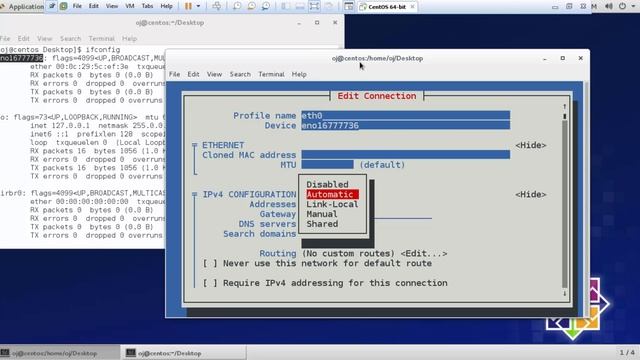
Task: Click the up arrow of the dialog scrollbar
Action: [564, 106]
